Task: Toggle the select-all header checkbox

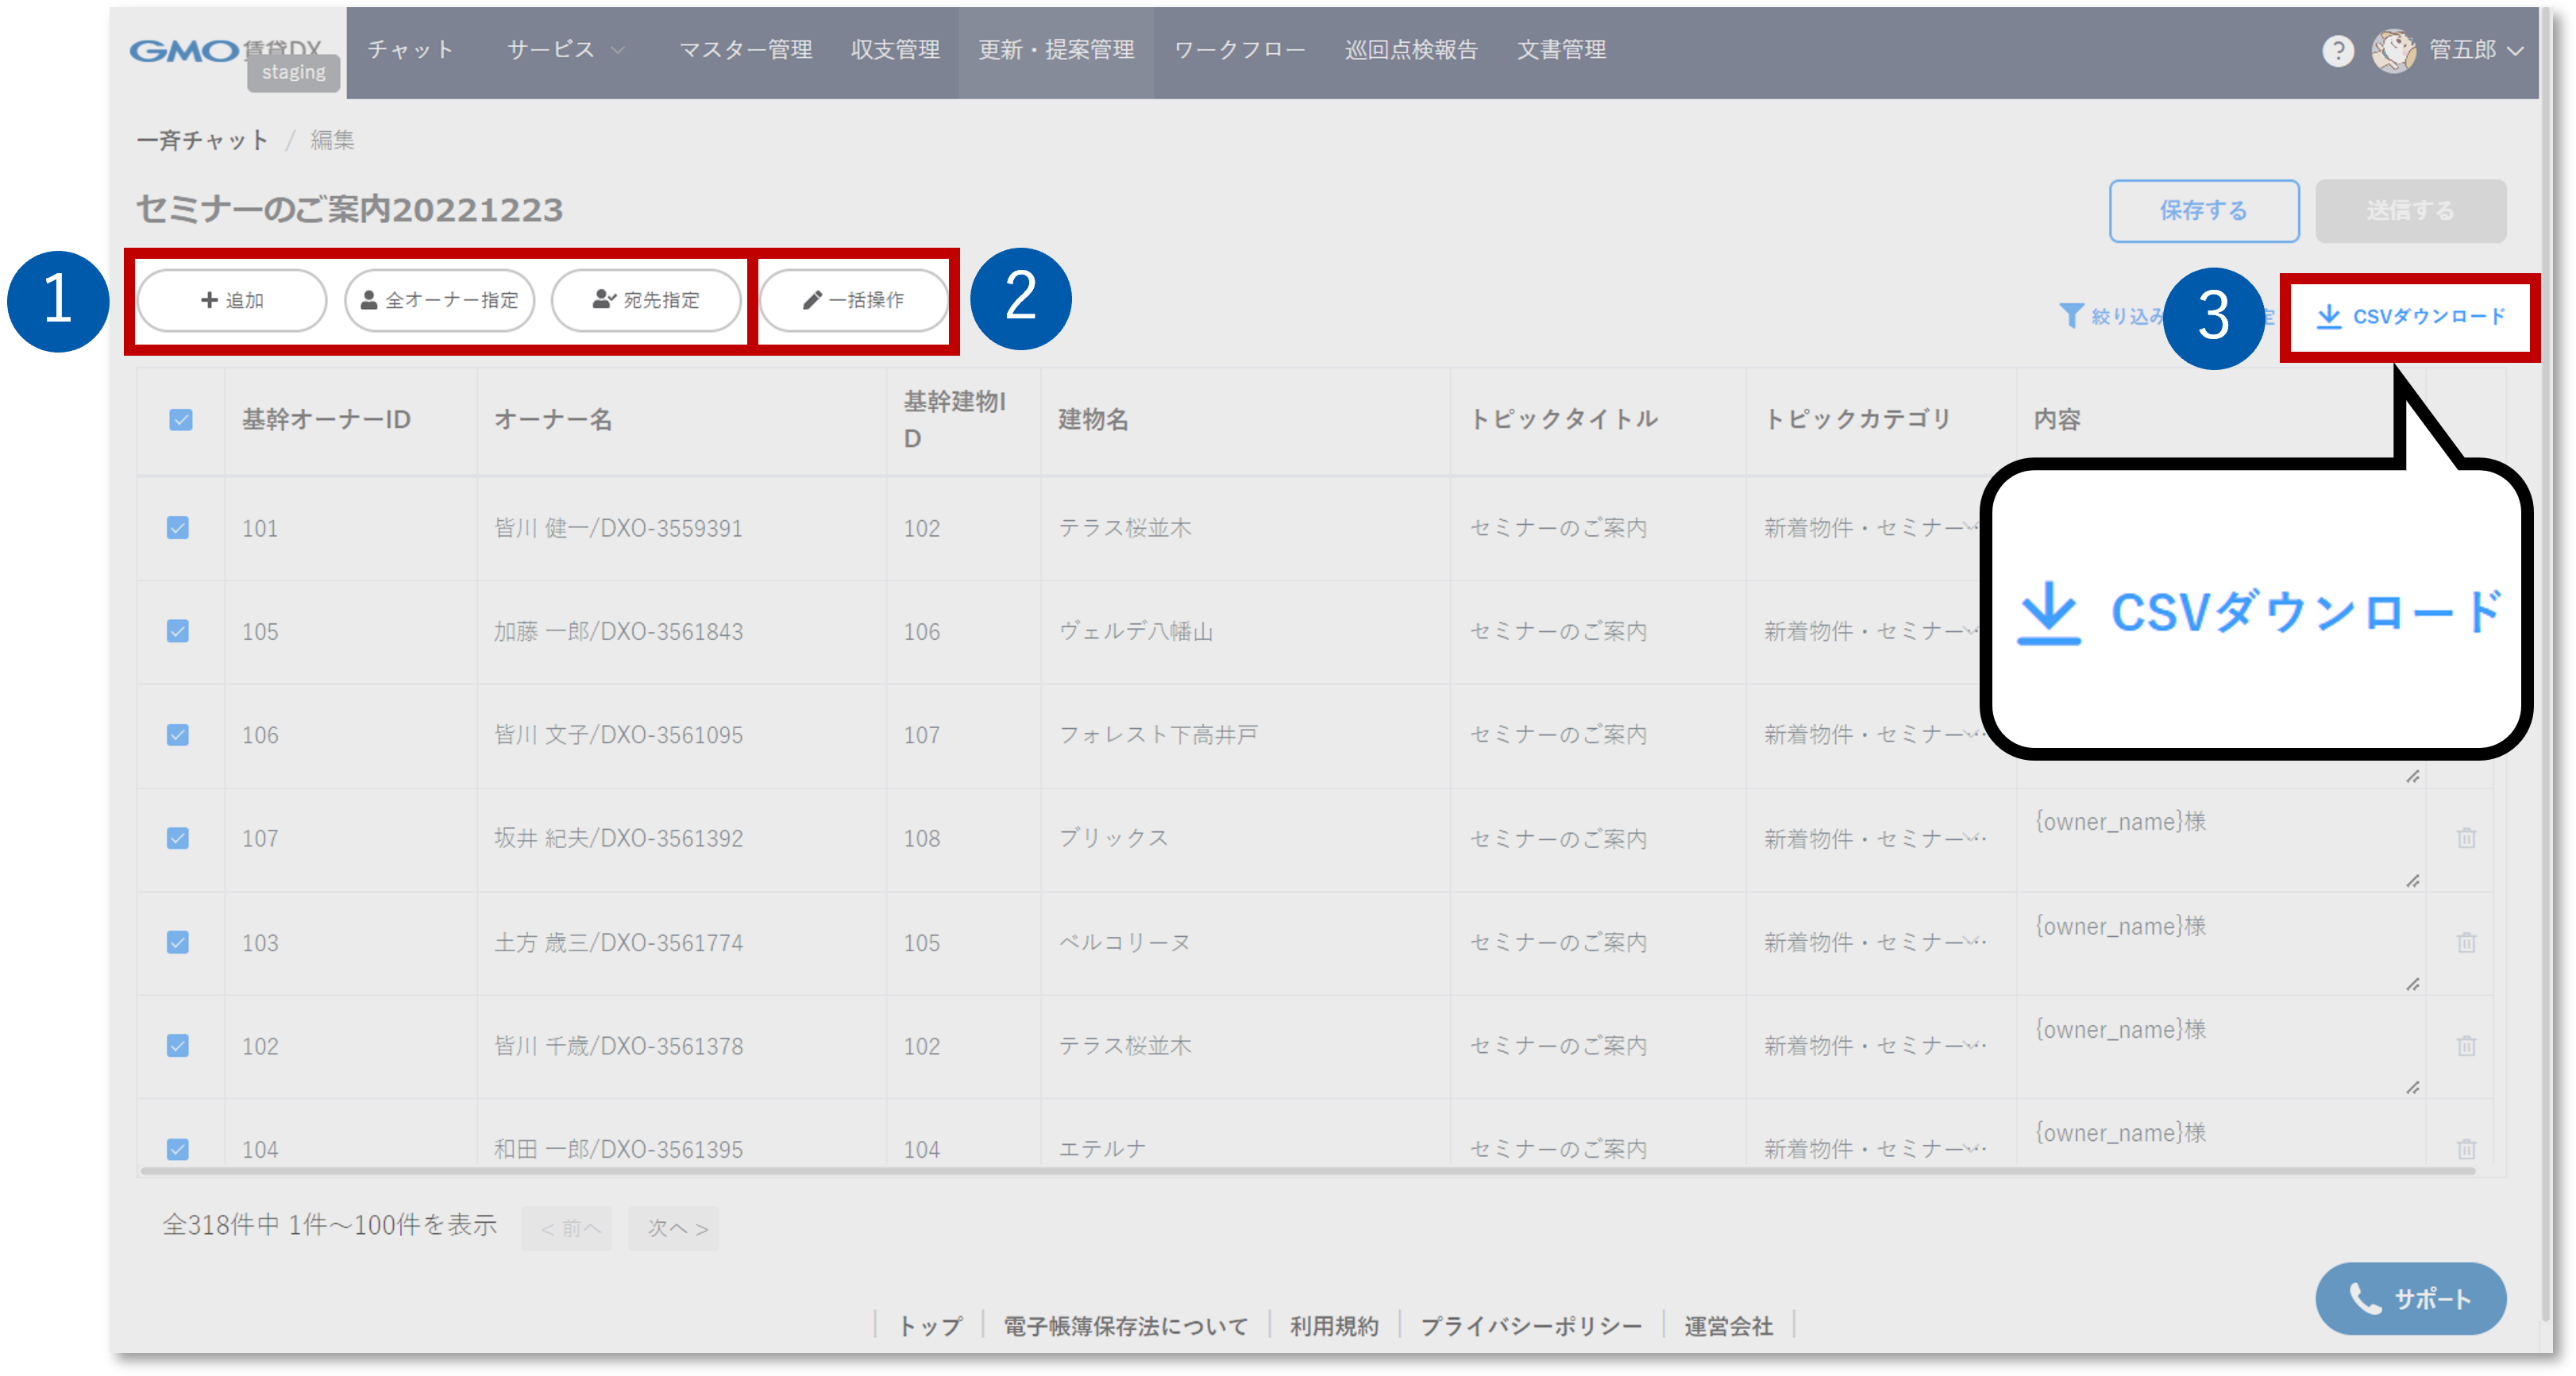Action: [181, 420]
